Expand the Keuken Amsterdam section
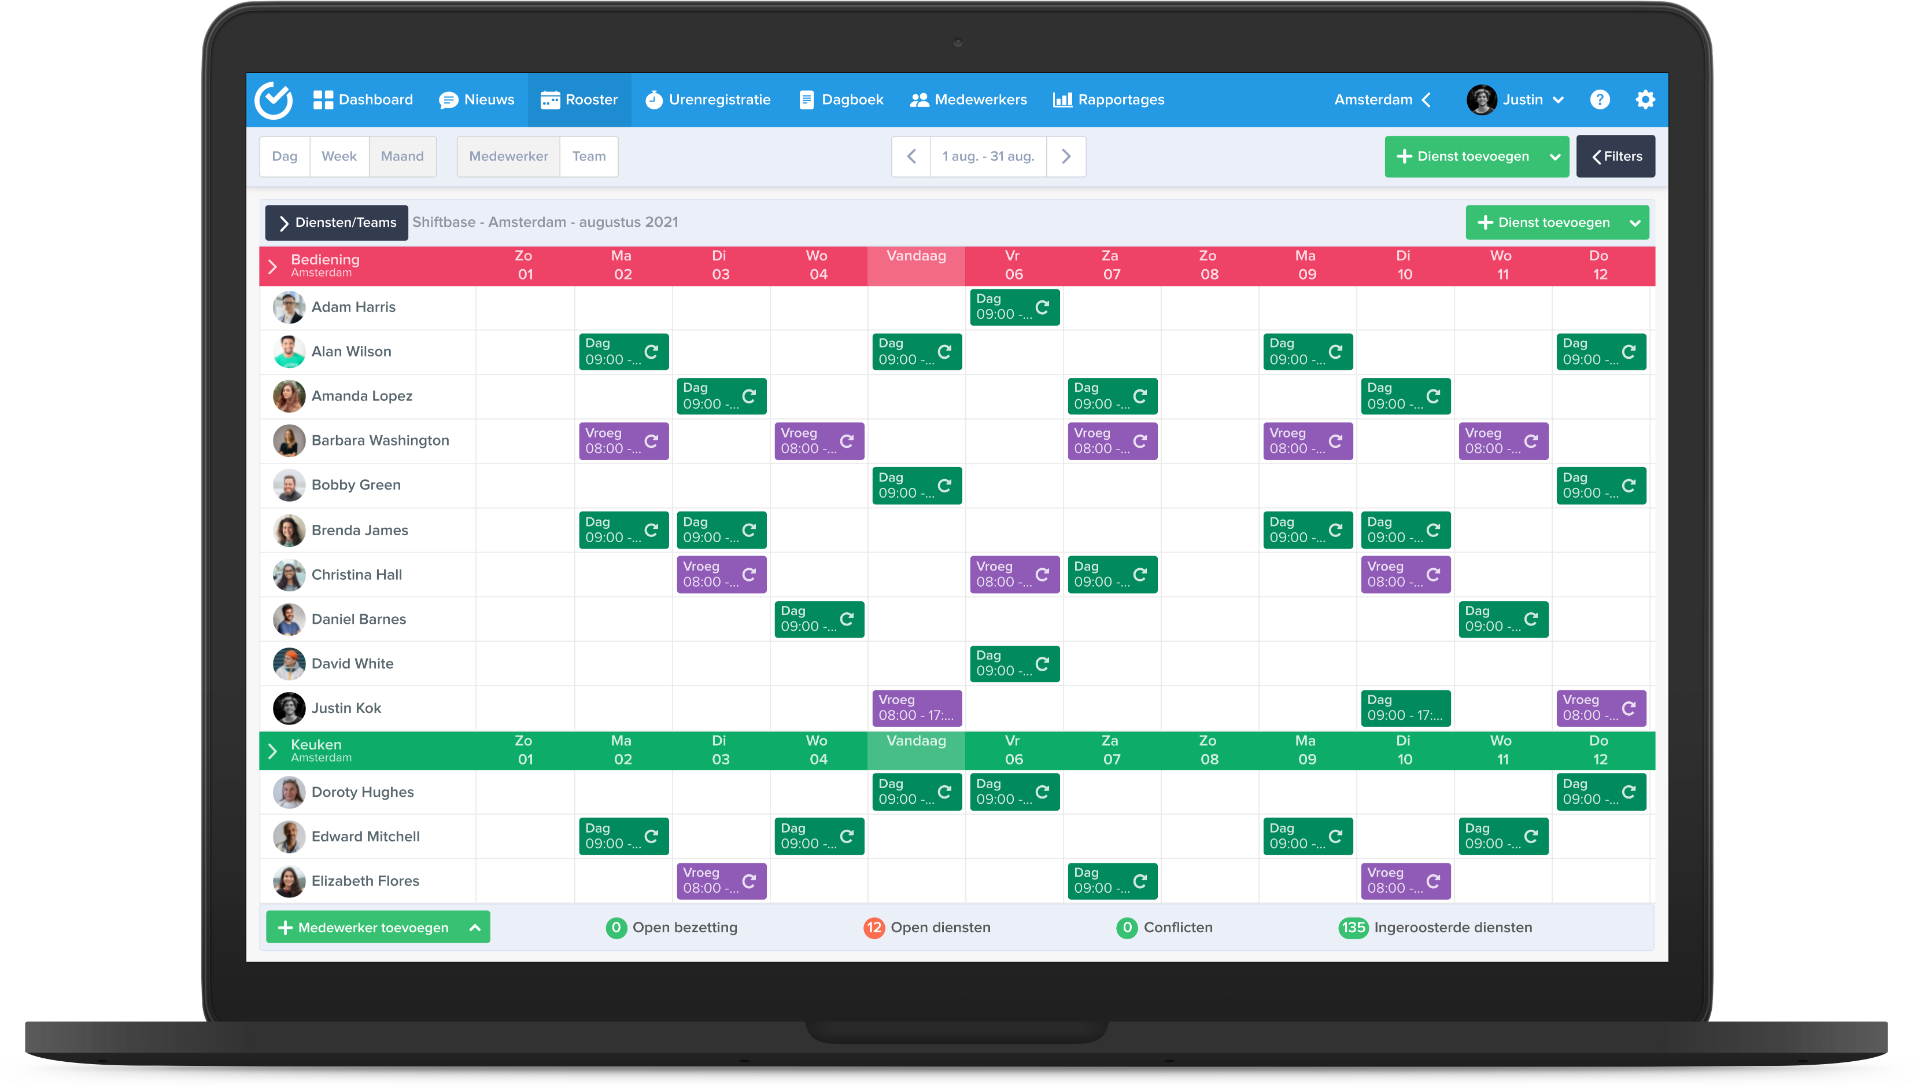Viewport: 1920px width, 1089px height. [x=274, y=749]
